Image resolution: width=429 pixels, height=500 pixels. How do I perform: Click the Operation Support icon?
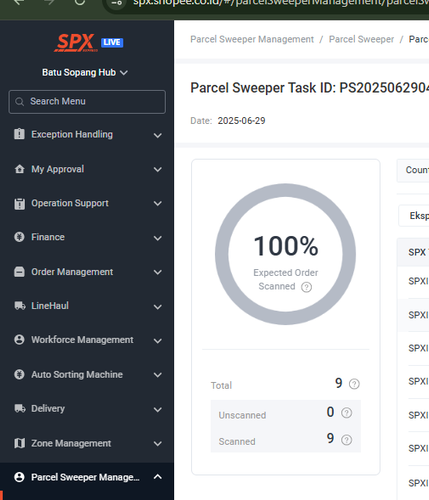coord(19,203)
